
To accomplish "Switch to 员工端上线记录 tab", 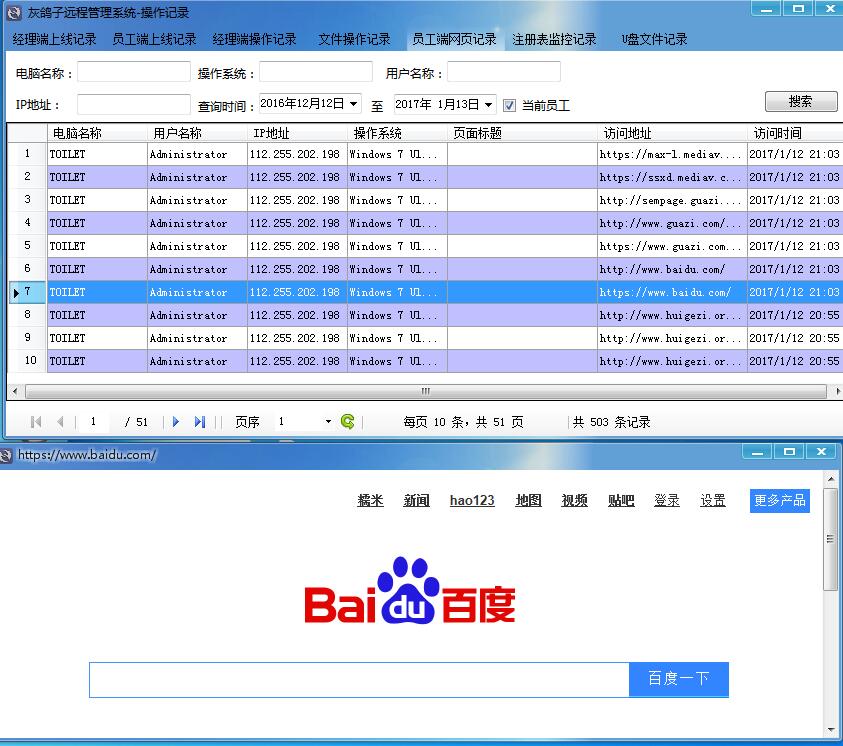I will (154, 39).
